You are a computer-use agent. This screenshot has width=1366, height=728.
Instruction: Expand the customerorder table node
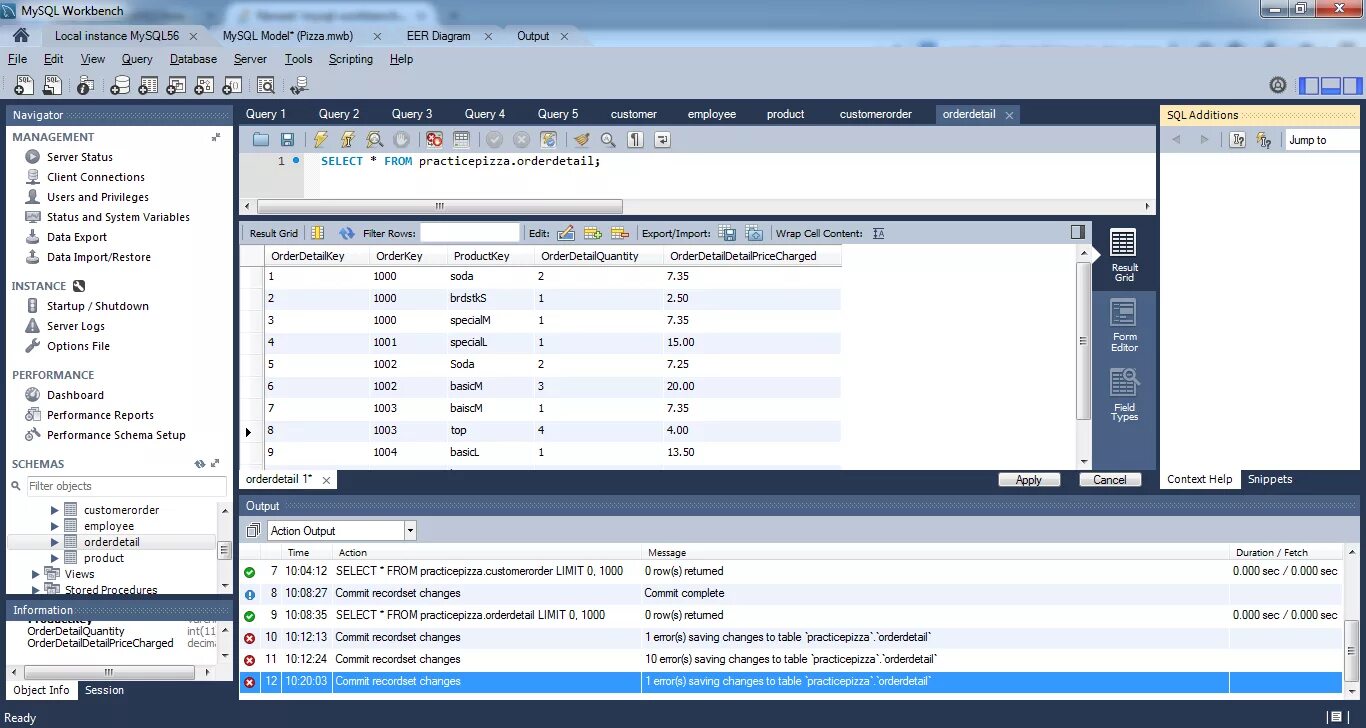pyautogui.click(x=56, y=510)
